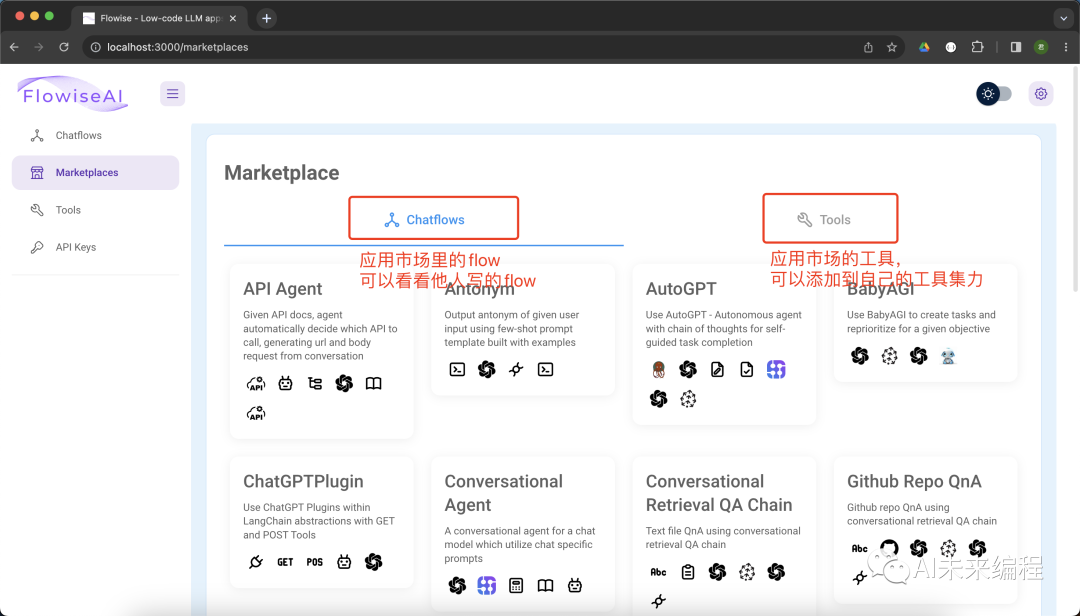Open browser extensions puzzle icon
Screen dimensions: 1080x616
(977, 47)
